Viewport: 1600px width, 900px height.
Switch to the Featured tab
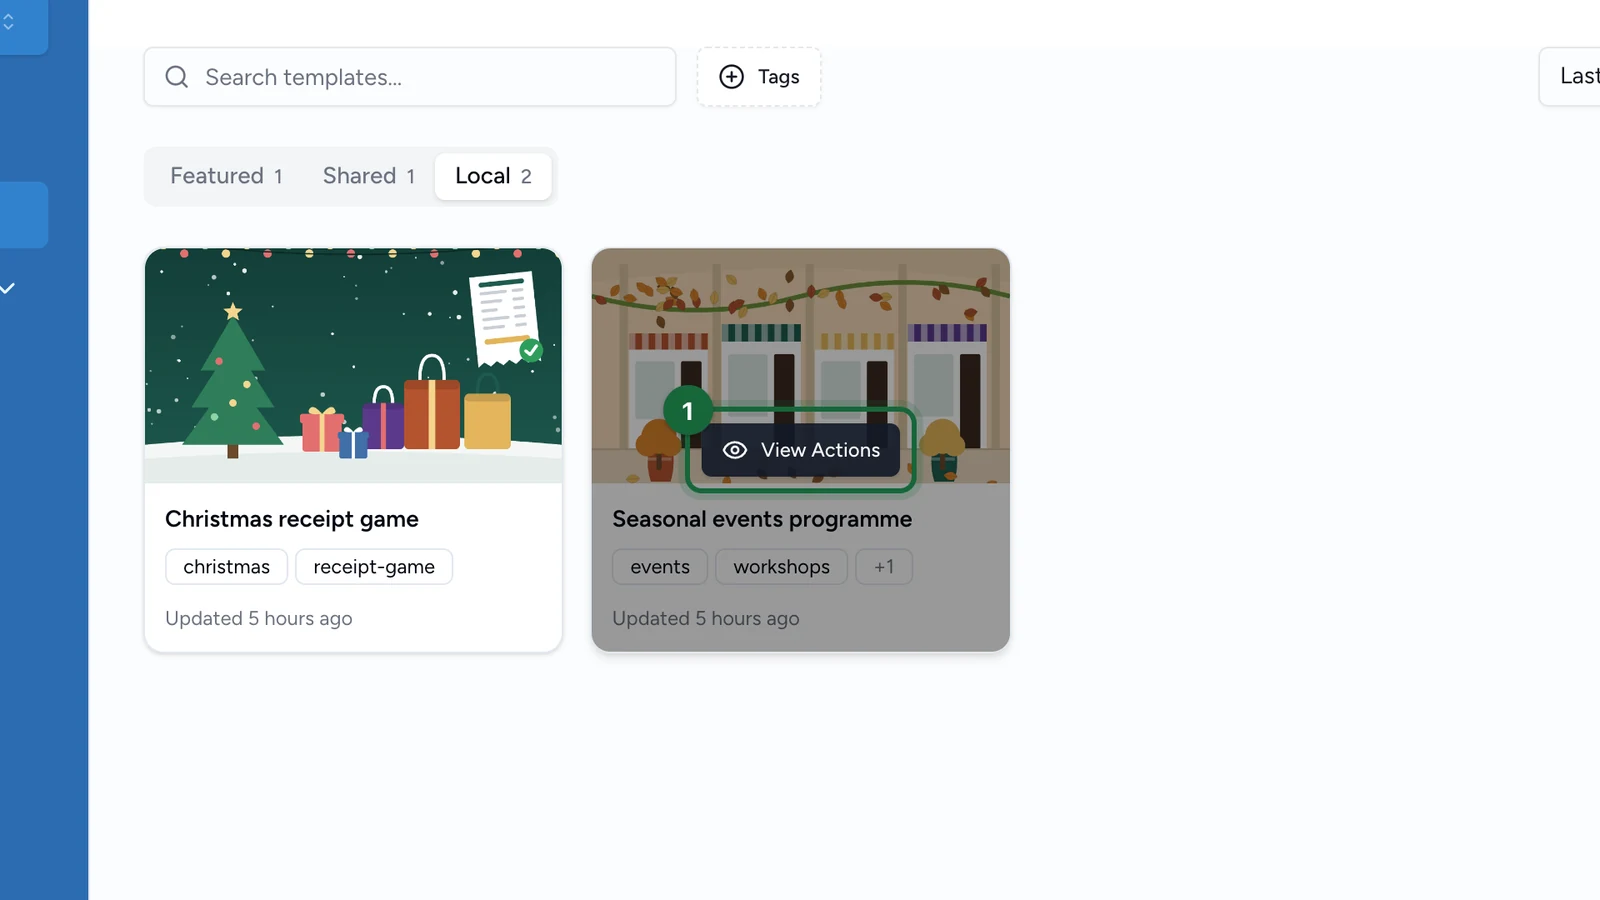(x=226, y=176)
